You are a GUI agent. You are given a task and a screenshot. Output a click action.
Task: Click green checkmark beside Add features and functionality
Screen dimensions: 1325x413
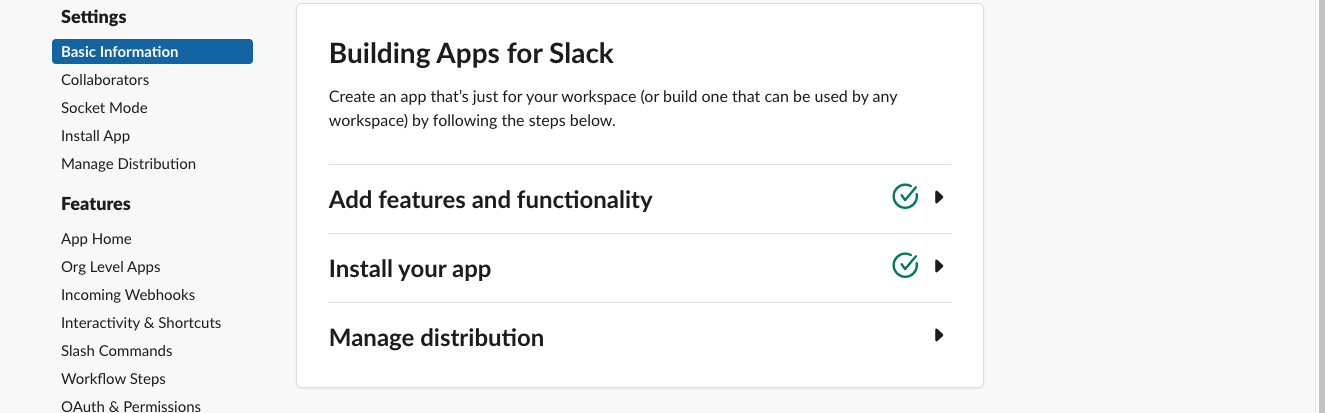(905, 197)
